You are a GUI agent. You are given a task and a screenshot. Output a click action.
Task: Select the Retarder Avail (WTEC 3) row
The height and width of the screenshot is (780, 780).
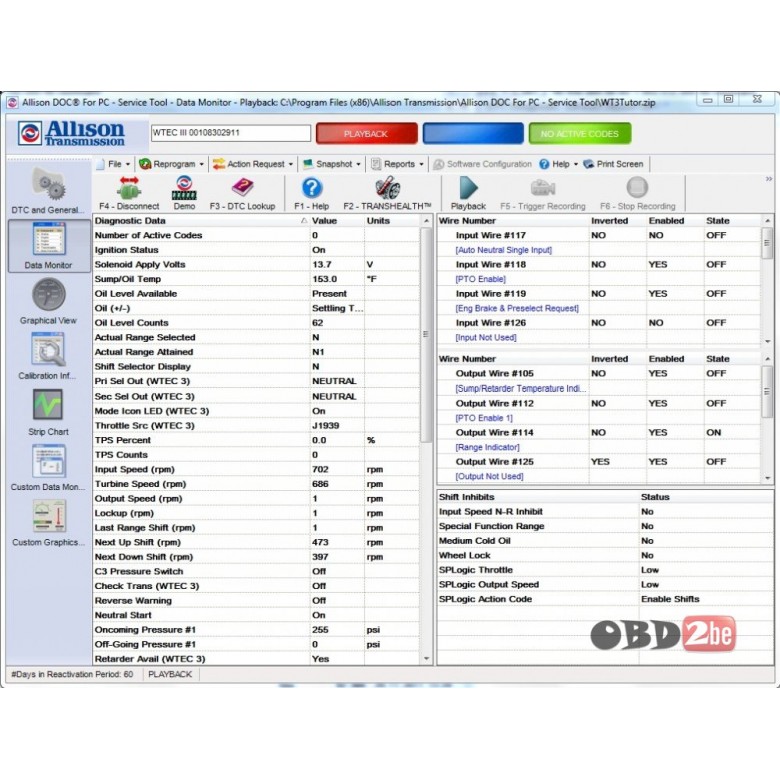pyautogui.click(x=256, y=659)
